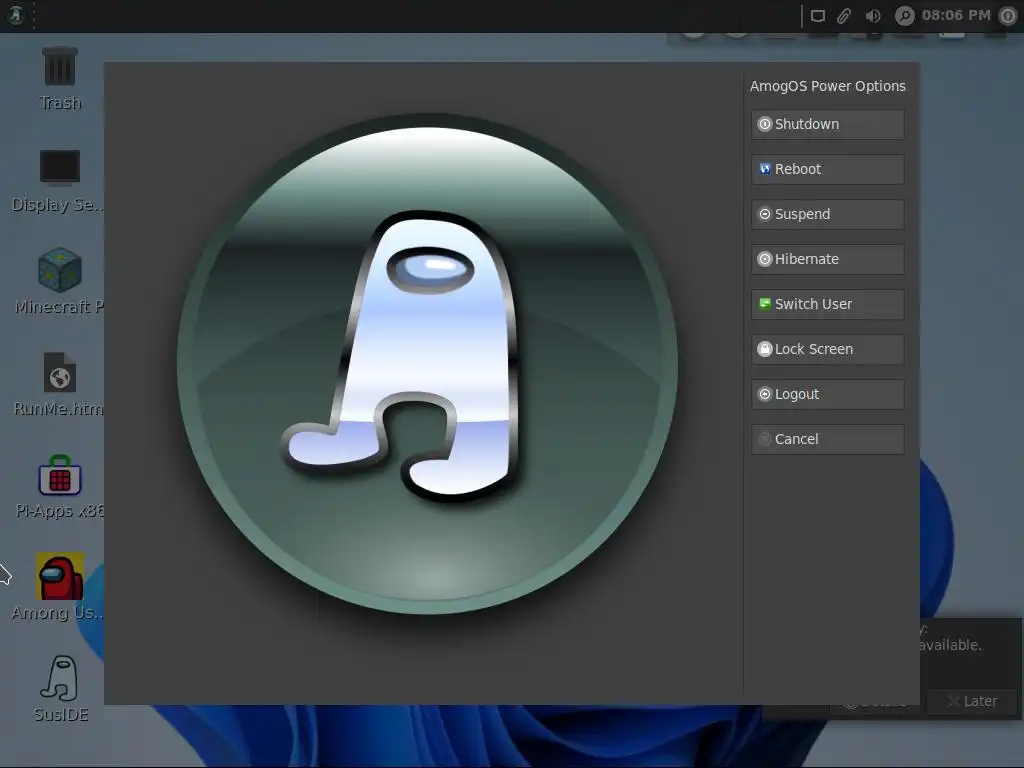
Task: Open the paperclip clipboard tray icon
Action: click(x=844, y=16)
